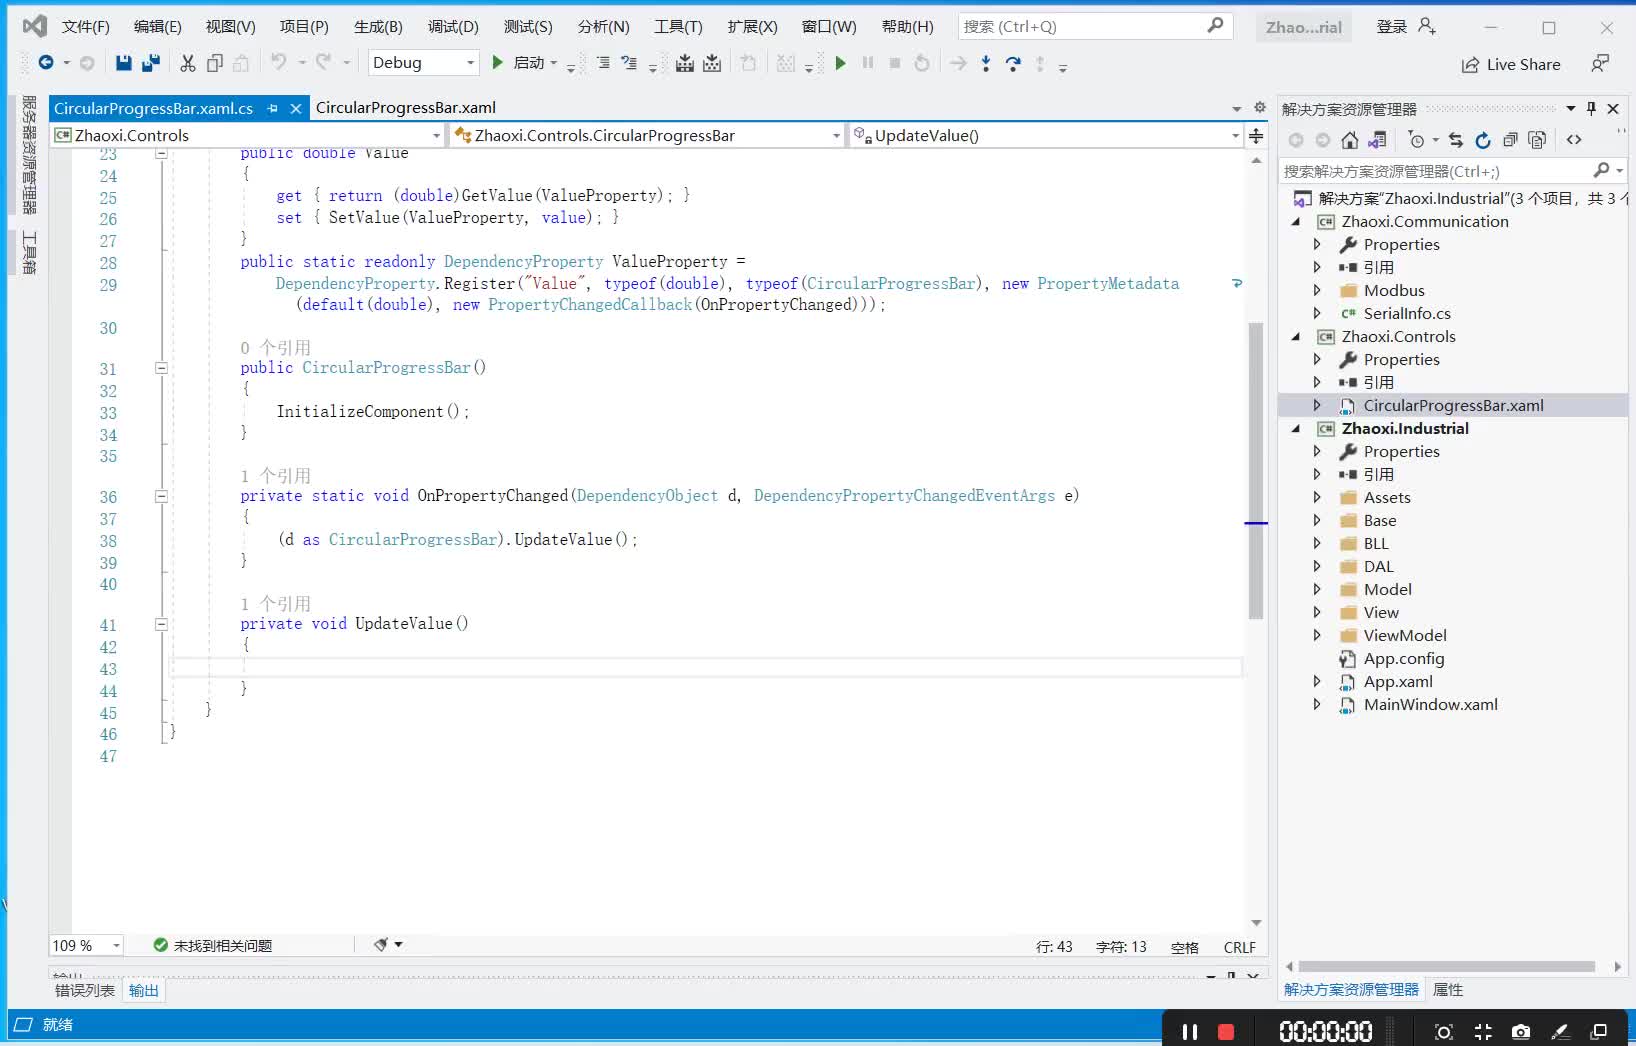Image resolution: width=1636 pixels, height=1046 pixels.
Task: Click the Save All icon
Action: point(151,63)
